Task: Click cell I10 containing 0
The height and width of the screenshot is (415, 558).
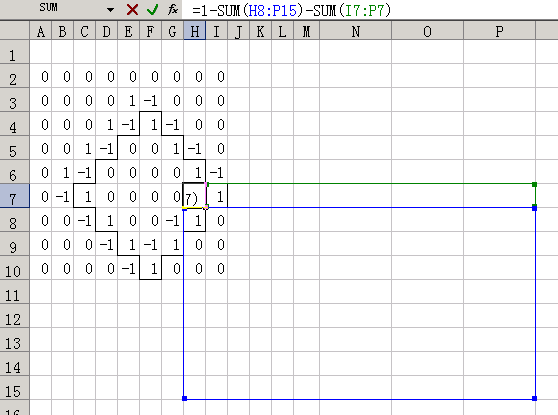Action: click(x=216, y=268)
